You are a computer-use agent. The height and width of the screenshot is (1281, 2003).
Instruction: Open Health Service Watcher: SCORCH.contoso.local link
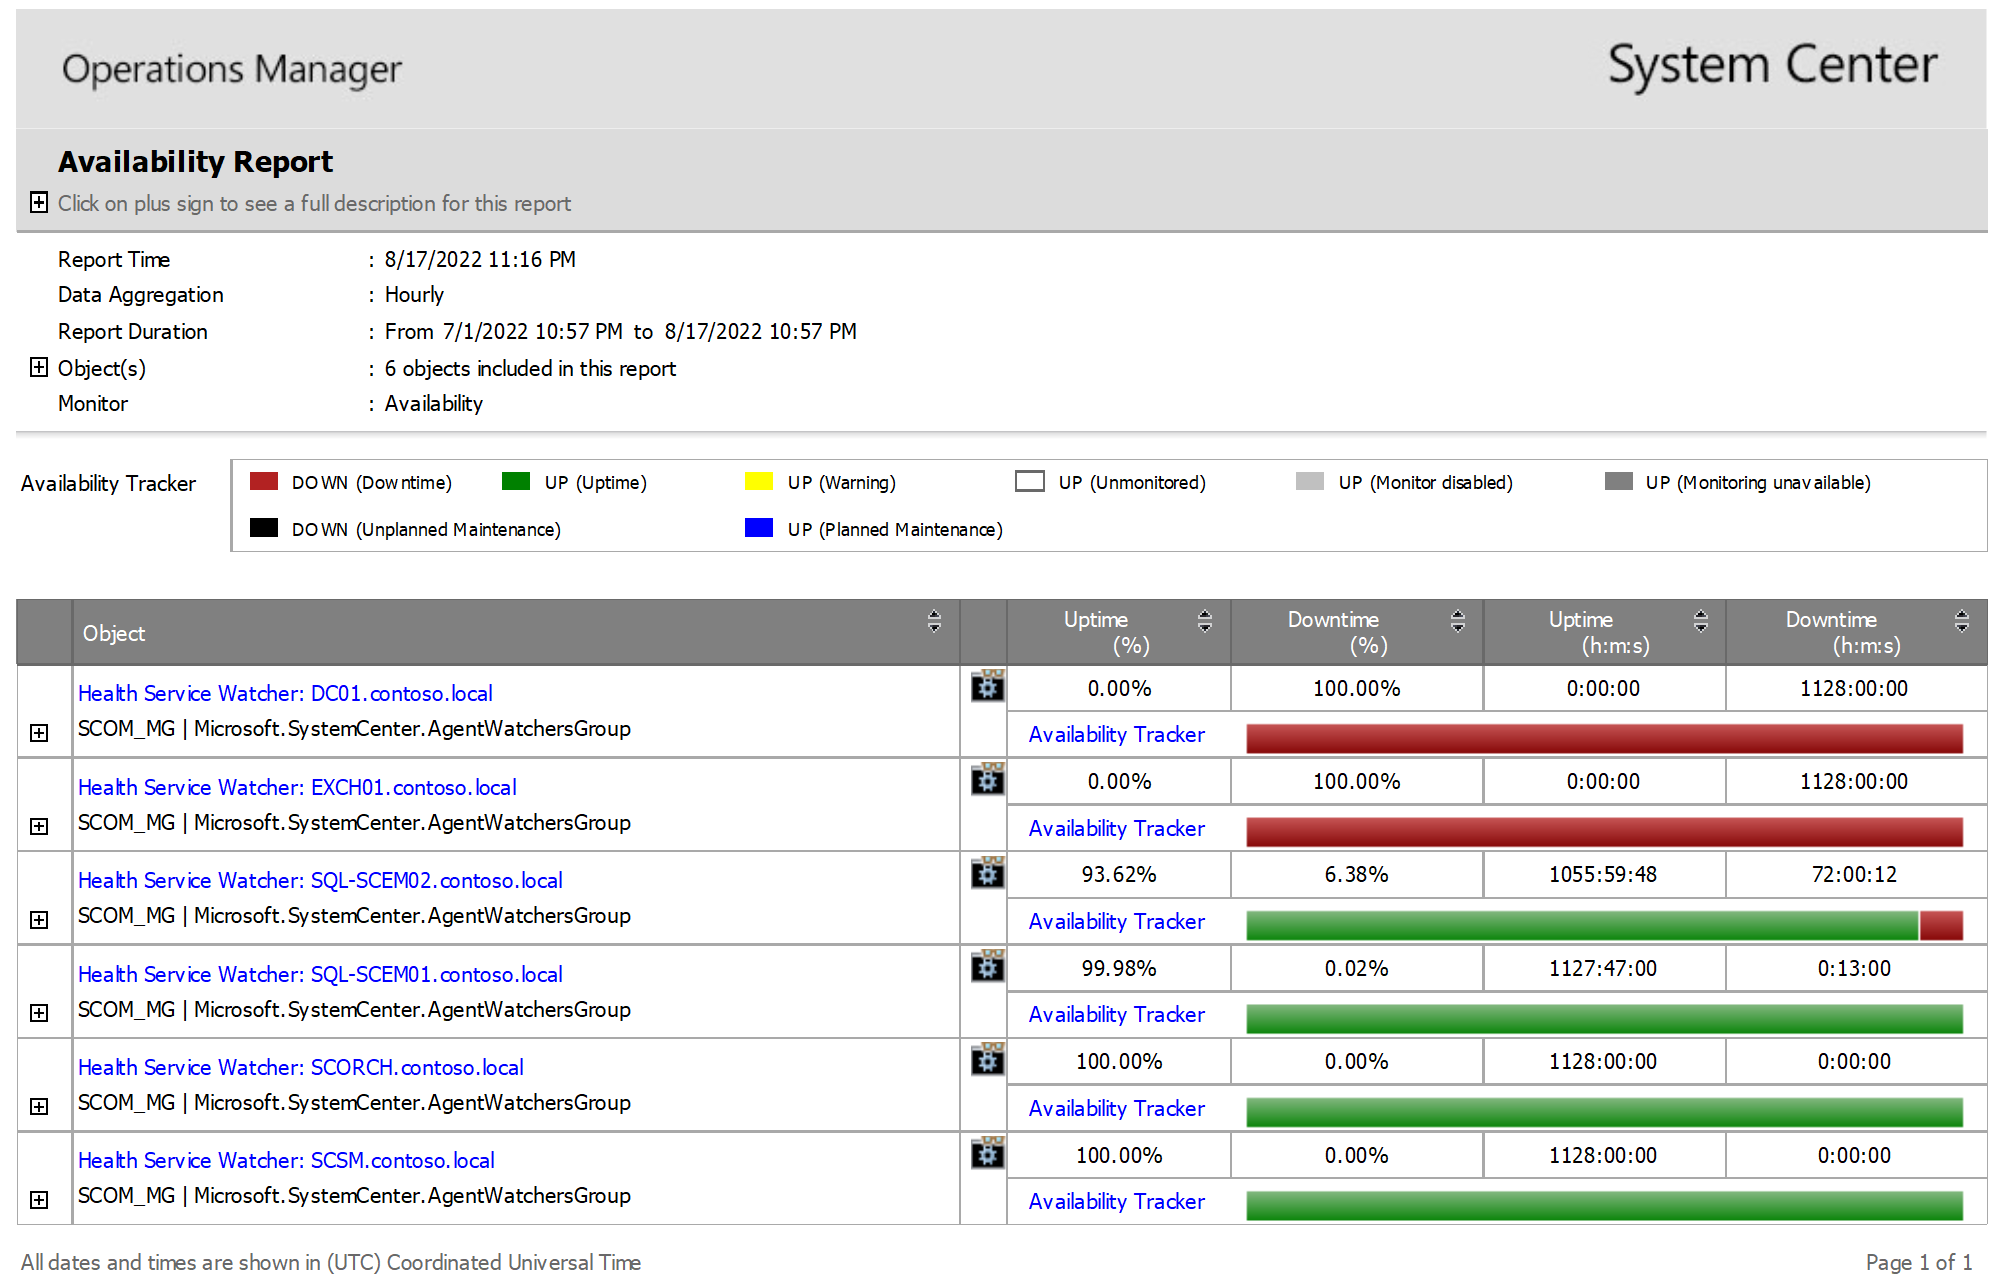[x=301, y=1067]
